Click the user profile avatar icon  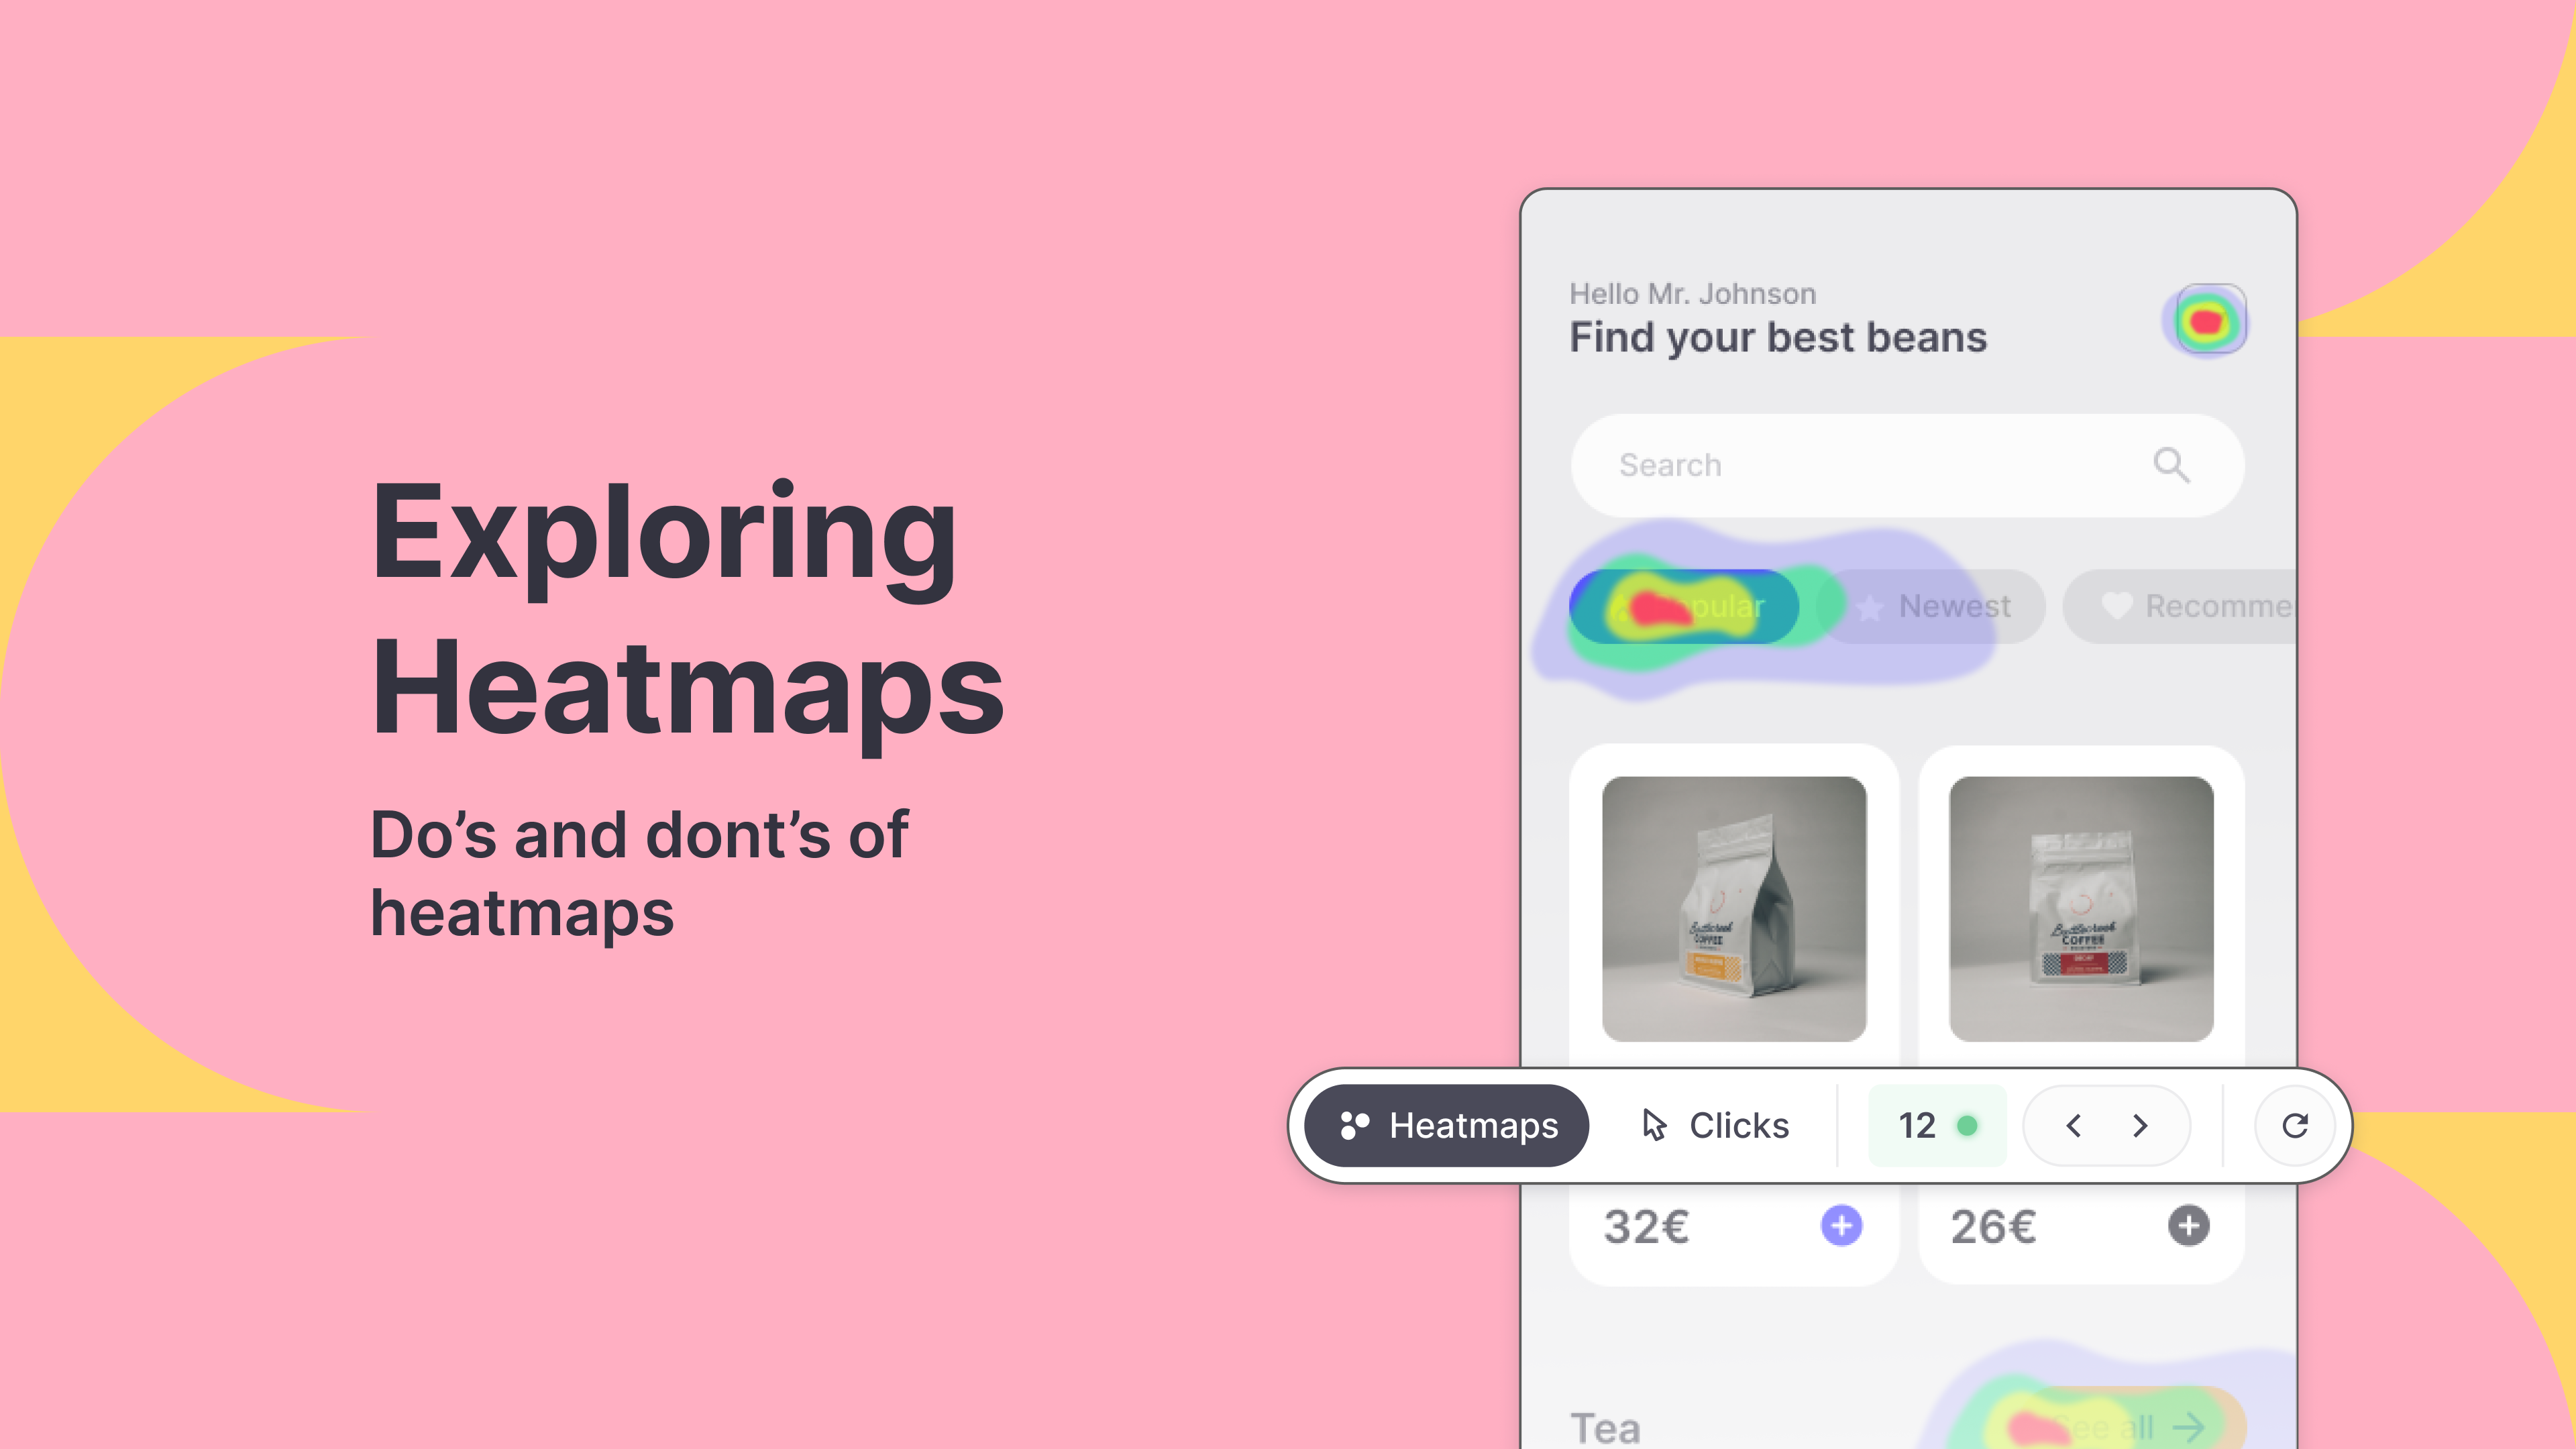(x=2208, y=319)
